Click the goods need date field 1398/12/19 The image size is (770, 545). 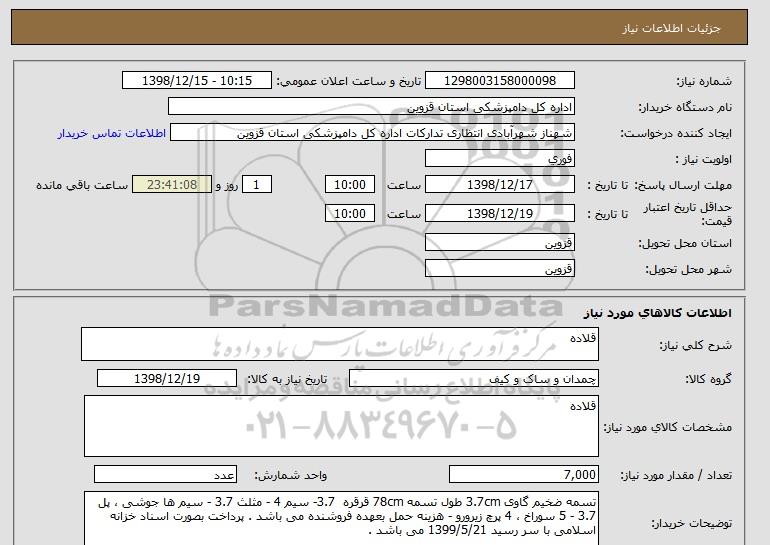point(167,379)
